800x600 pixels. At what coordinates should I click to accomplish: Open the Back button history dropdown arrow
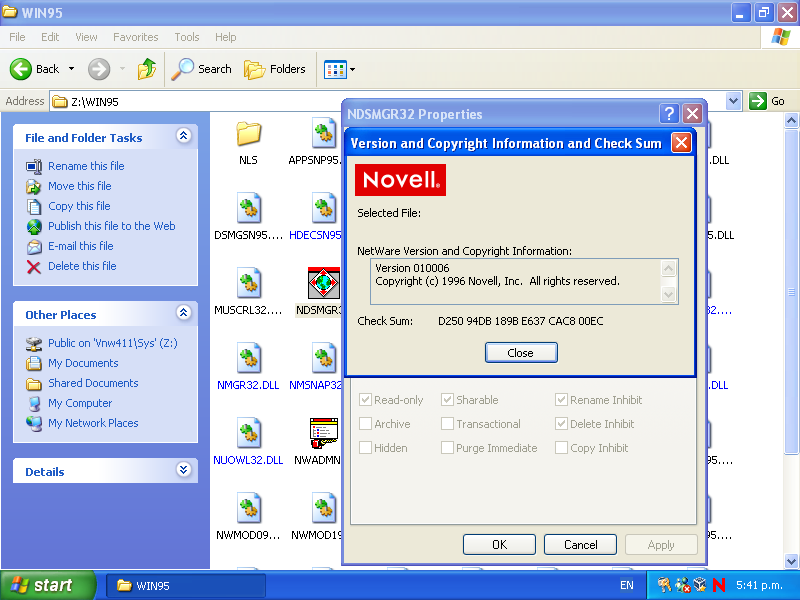71,69
